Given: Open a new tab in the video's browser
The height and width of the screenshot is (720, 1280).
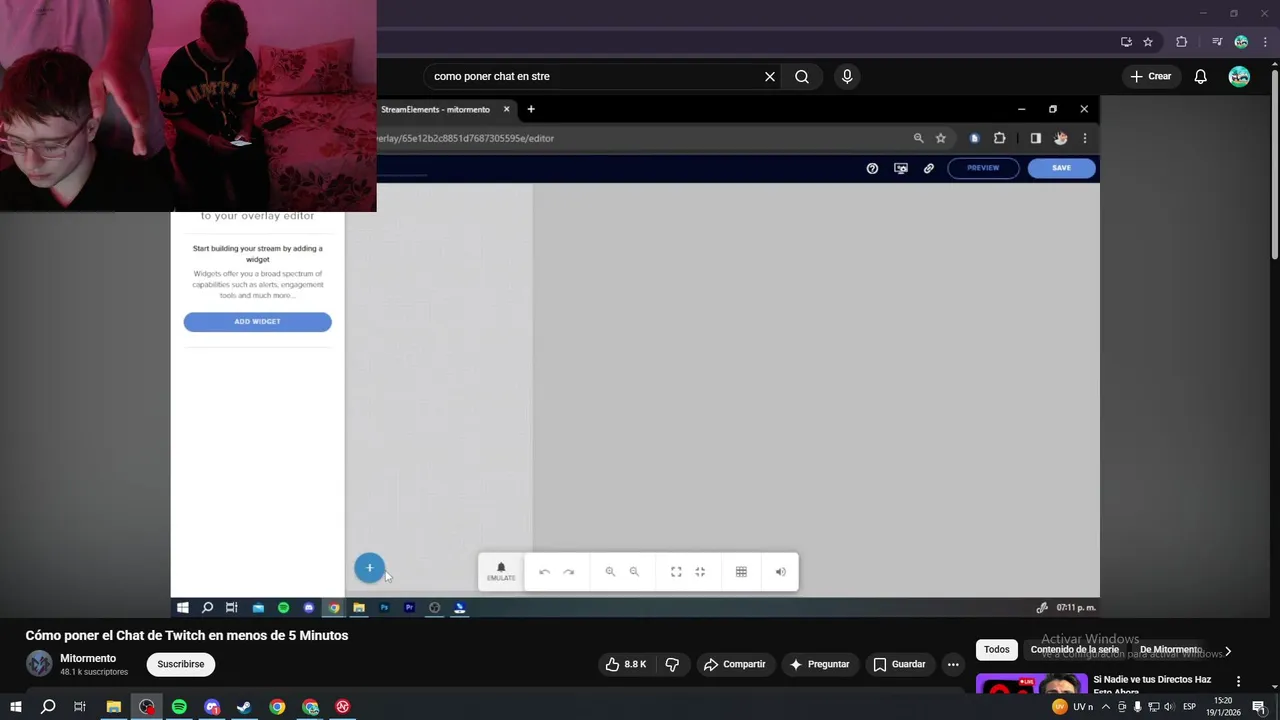Looking at the screenshot, I should [531, 109].
